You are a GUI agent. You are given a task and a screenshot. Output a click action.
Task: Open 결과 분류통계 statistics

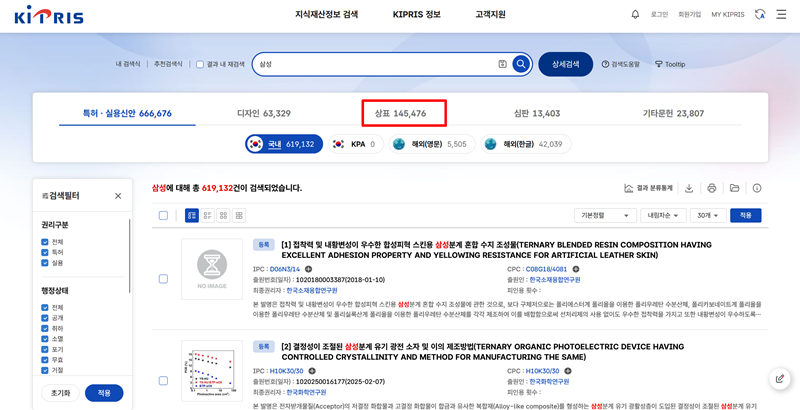tap(648, 188)
